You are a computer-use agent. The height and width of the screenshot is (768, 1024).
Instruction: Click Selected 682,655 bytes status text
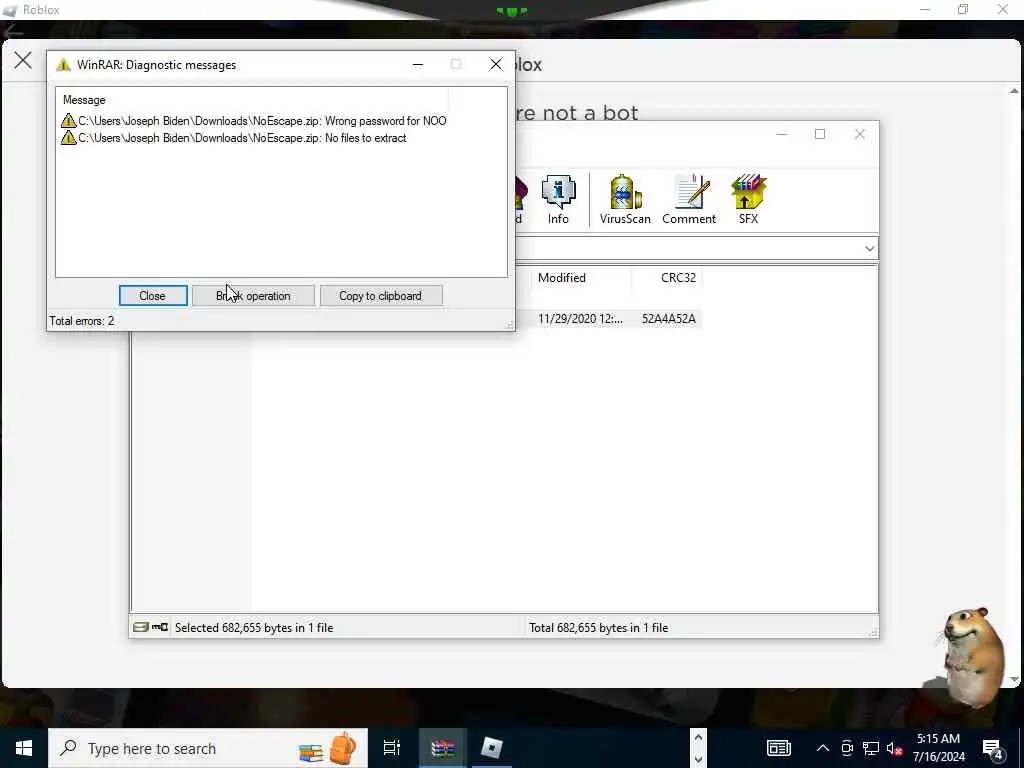(254, 628)
